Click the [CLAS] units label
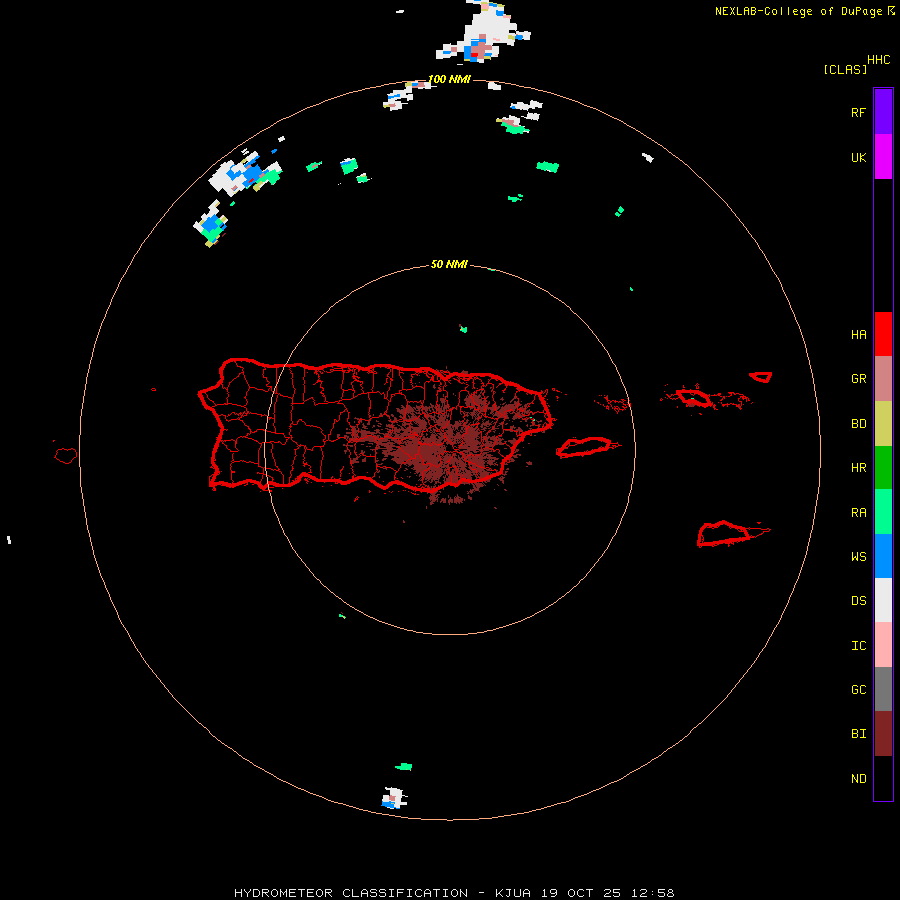 tap(845, 69)
